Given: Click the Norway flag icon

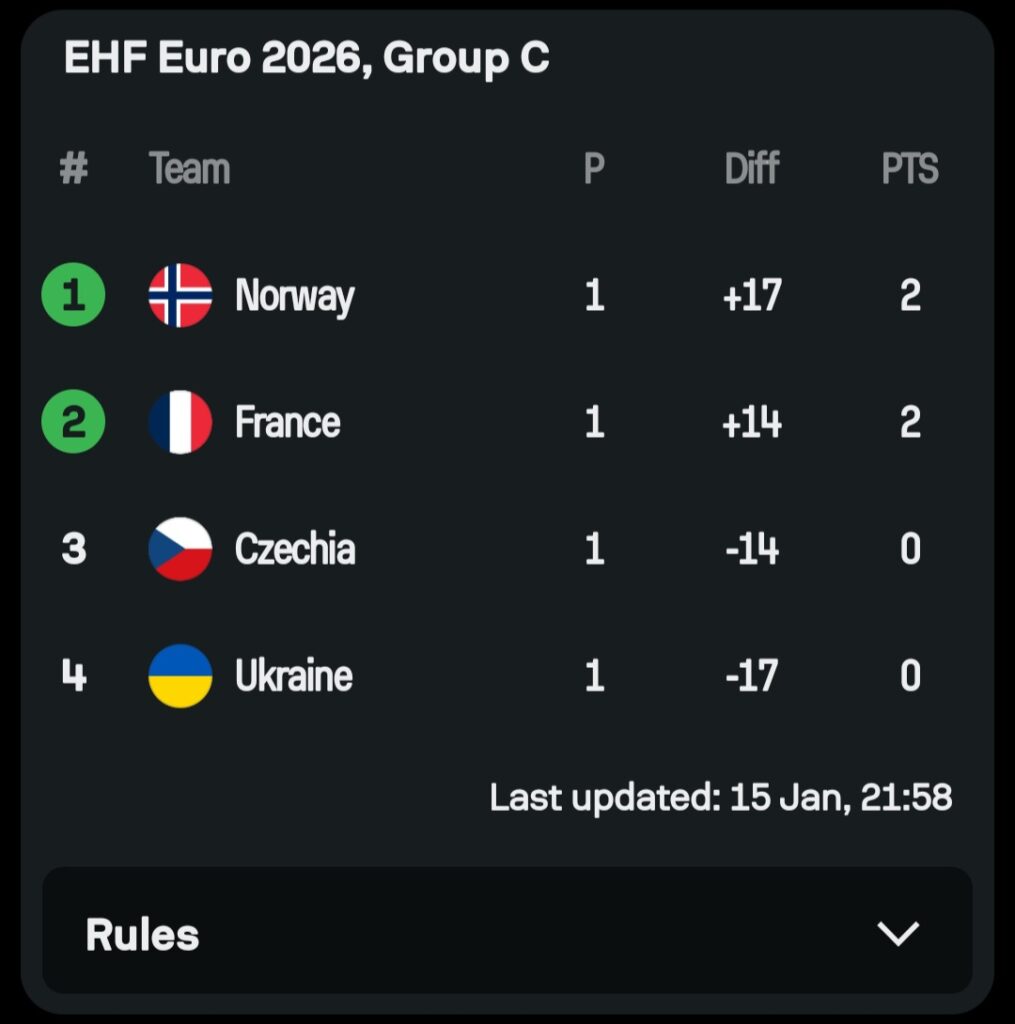Looking at the screenshot, I should (180, 296).
